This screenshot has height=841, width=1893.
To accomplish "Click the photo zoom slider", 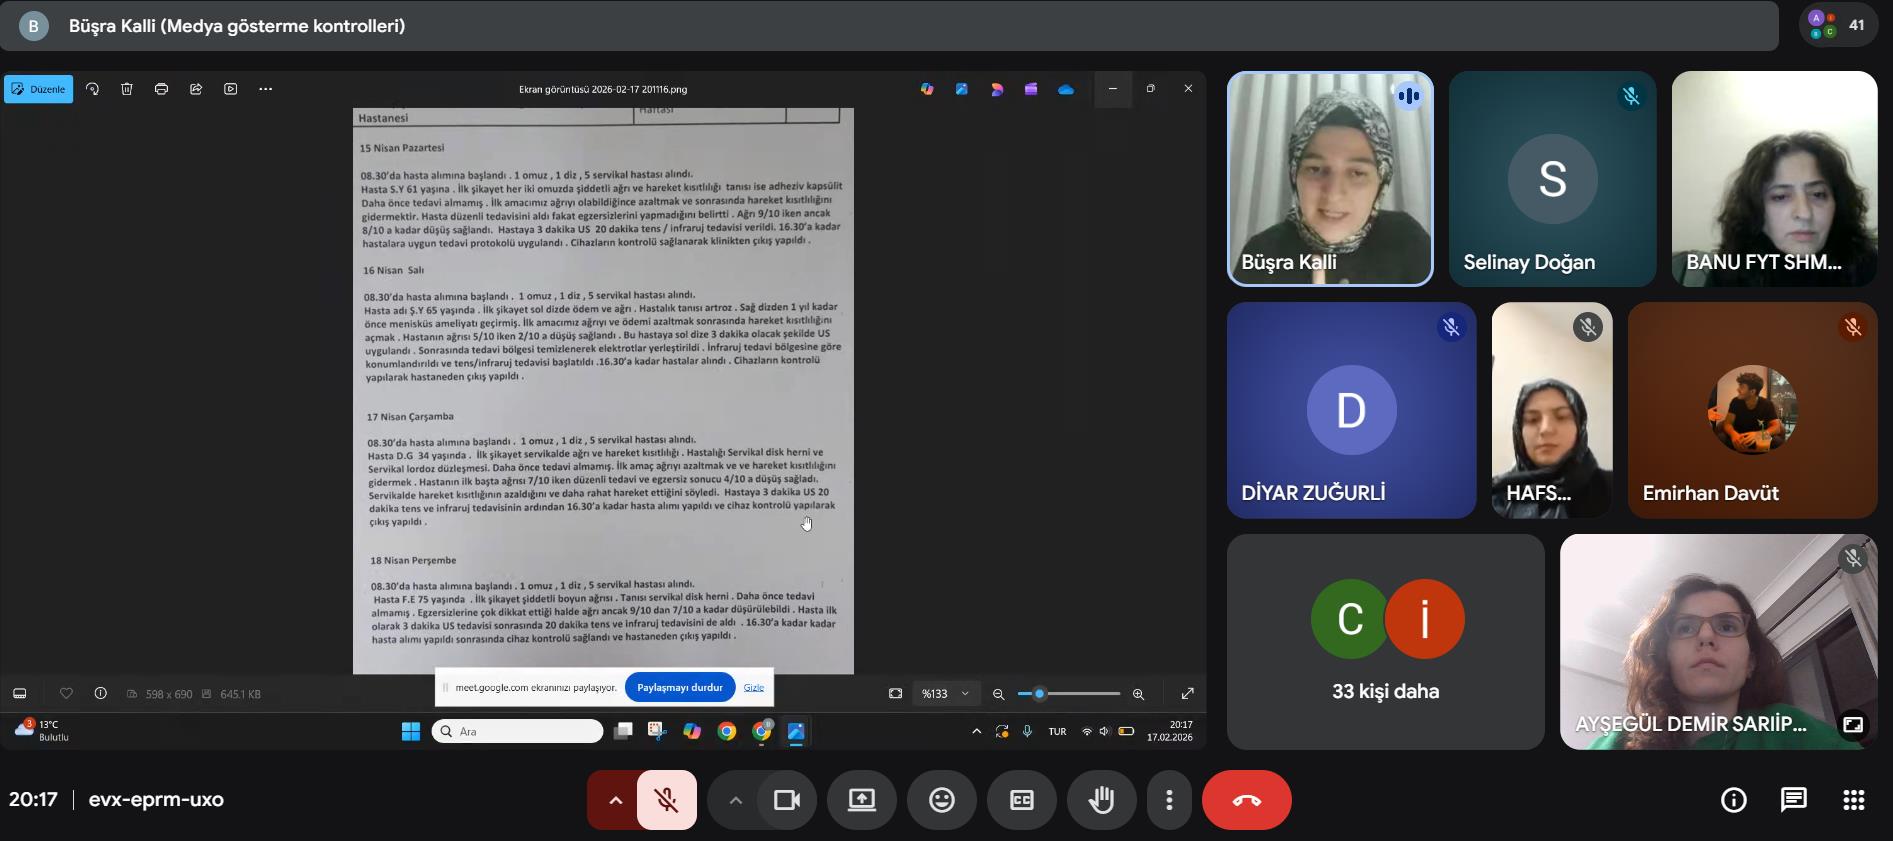I will point(1068,694).
